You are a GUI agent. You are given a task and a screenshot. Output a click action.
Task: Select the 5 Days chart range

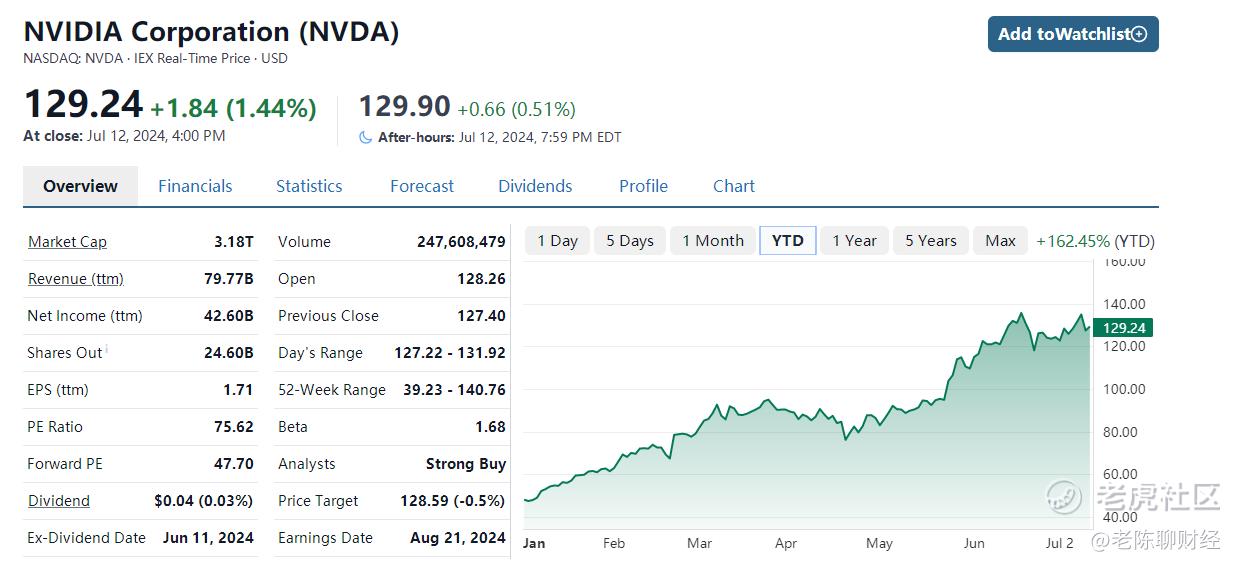point(630,241)
